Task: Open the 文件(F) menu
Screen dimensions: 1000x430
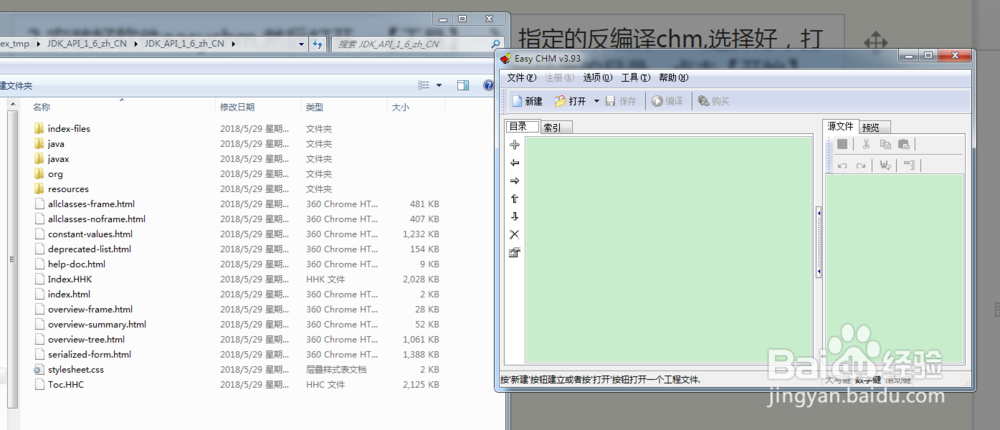Action: point(522,78)
